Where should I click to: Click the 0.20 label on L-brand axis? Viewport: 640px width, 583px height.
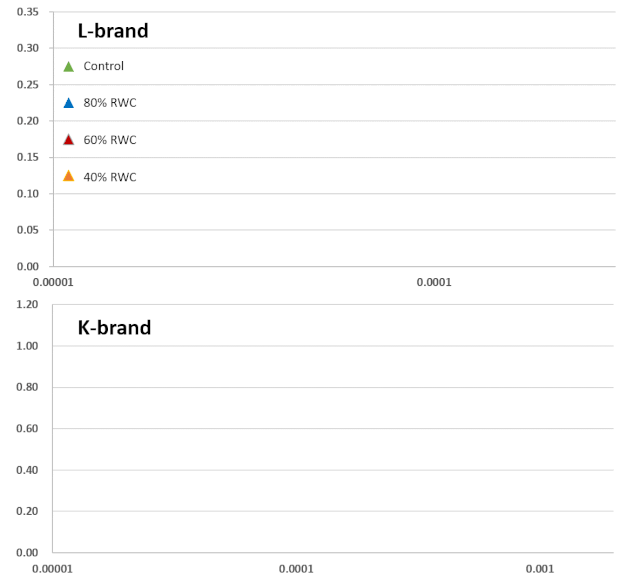coord(28,121)
